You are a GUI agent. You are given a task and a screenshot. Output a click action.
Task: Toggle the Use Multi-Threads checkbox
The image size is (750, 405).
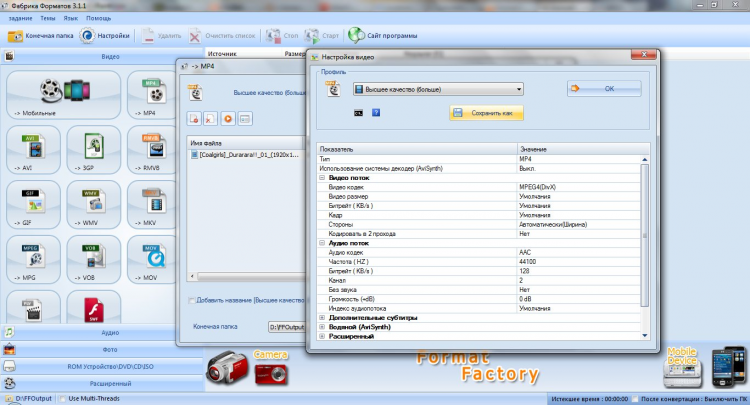(62, 399)
